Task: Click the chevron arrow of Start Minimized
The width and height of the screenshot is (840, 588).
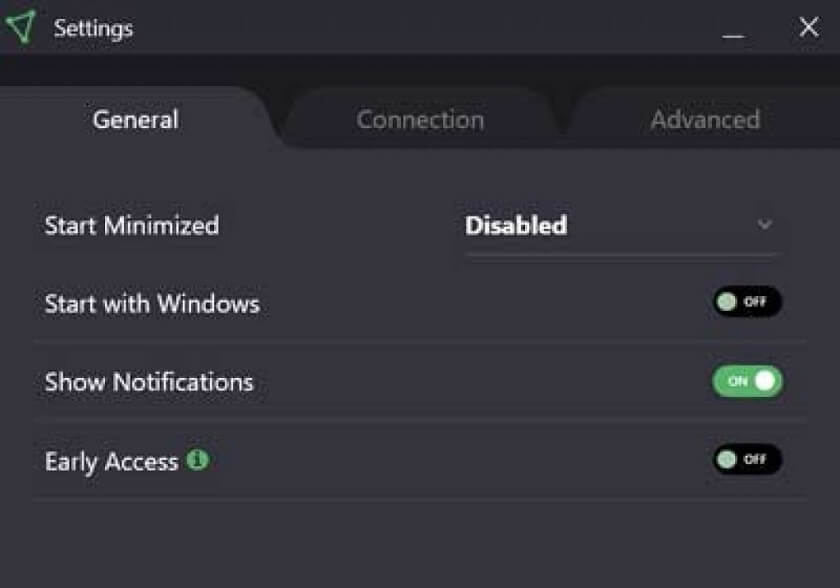Action: 765,224
